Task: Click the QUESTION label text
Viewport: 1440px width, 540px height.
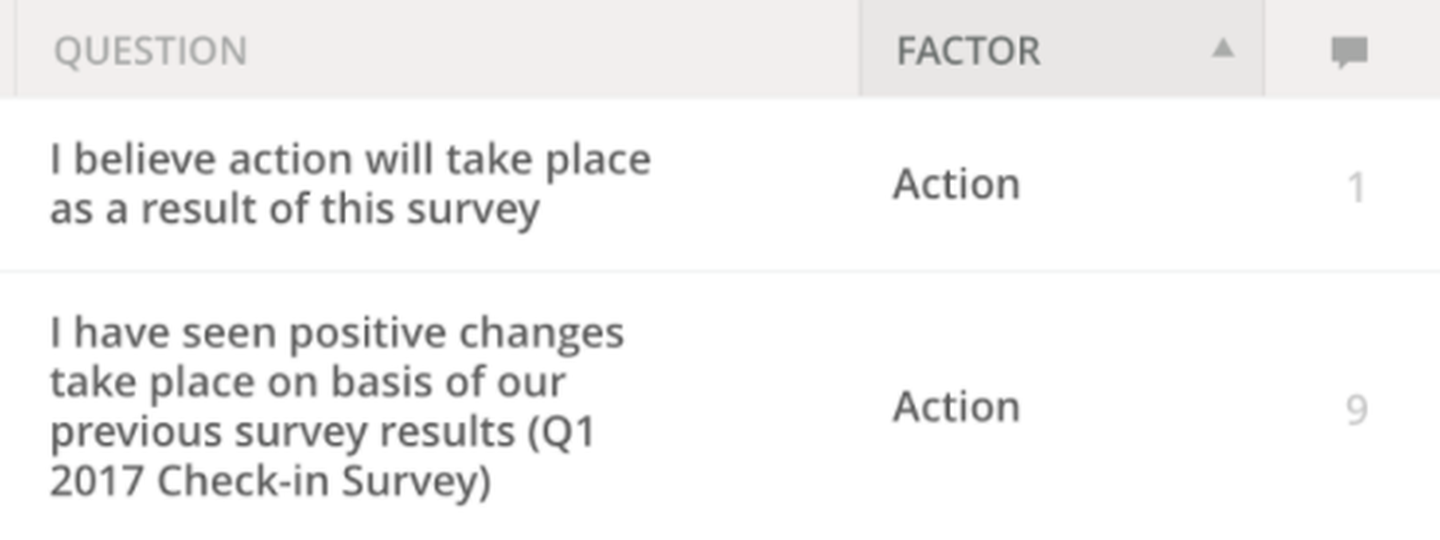Action: (150, 51)
